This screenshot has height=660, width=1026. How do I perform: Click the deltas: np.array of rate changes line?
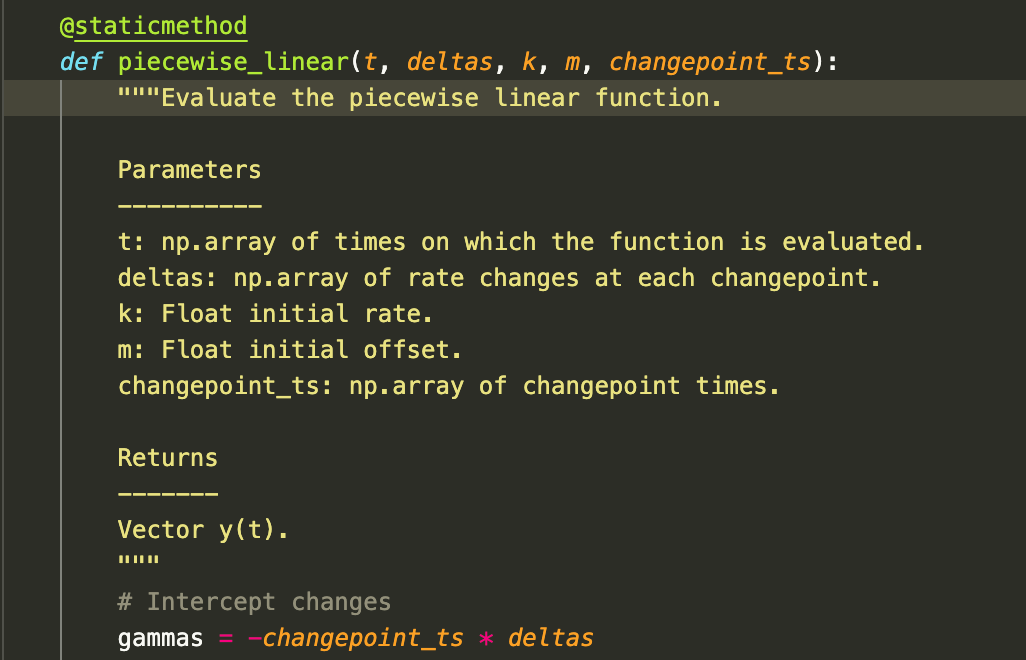[x=499, y=278]
